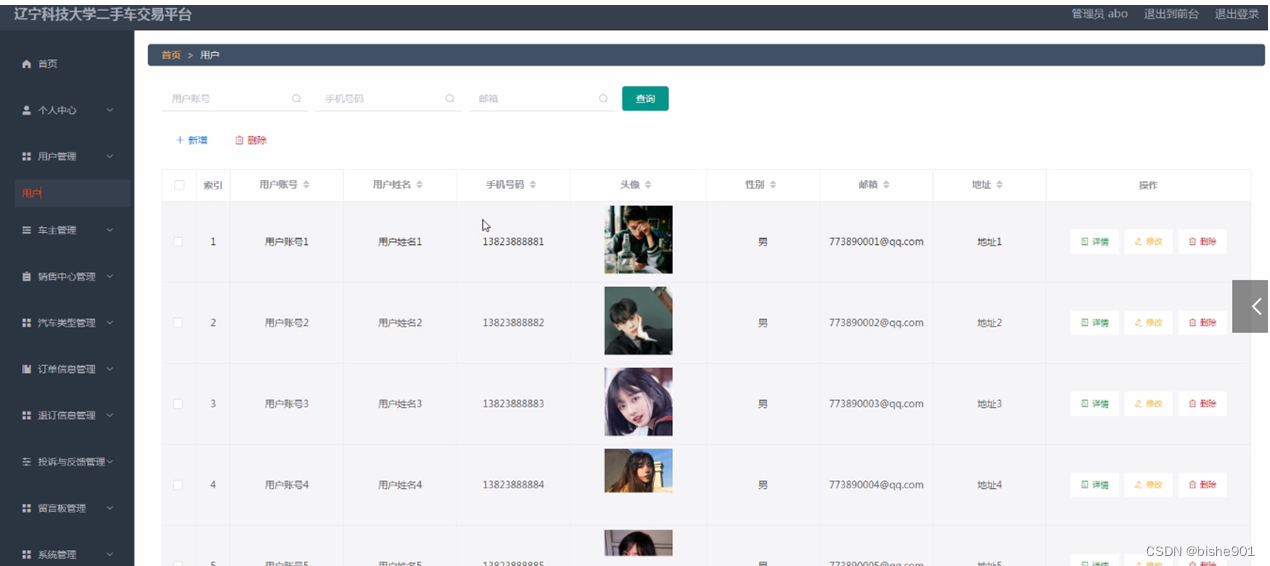The height and width of the screenshot is (566, 1270).
Task: Tick the select-all checkbox in table header
Action: point(179,185)
